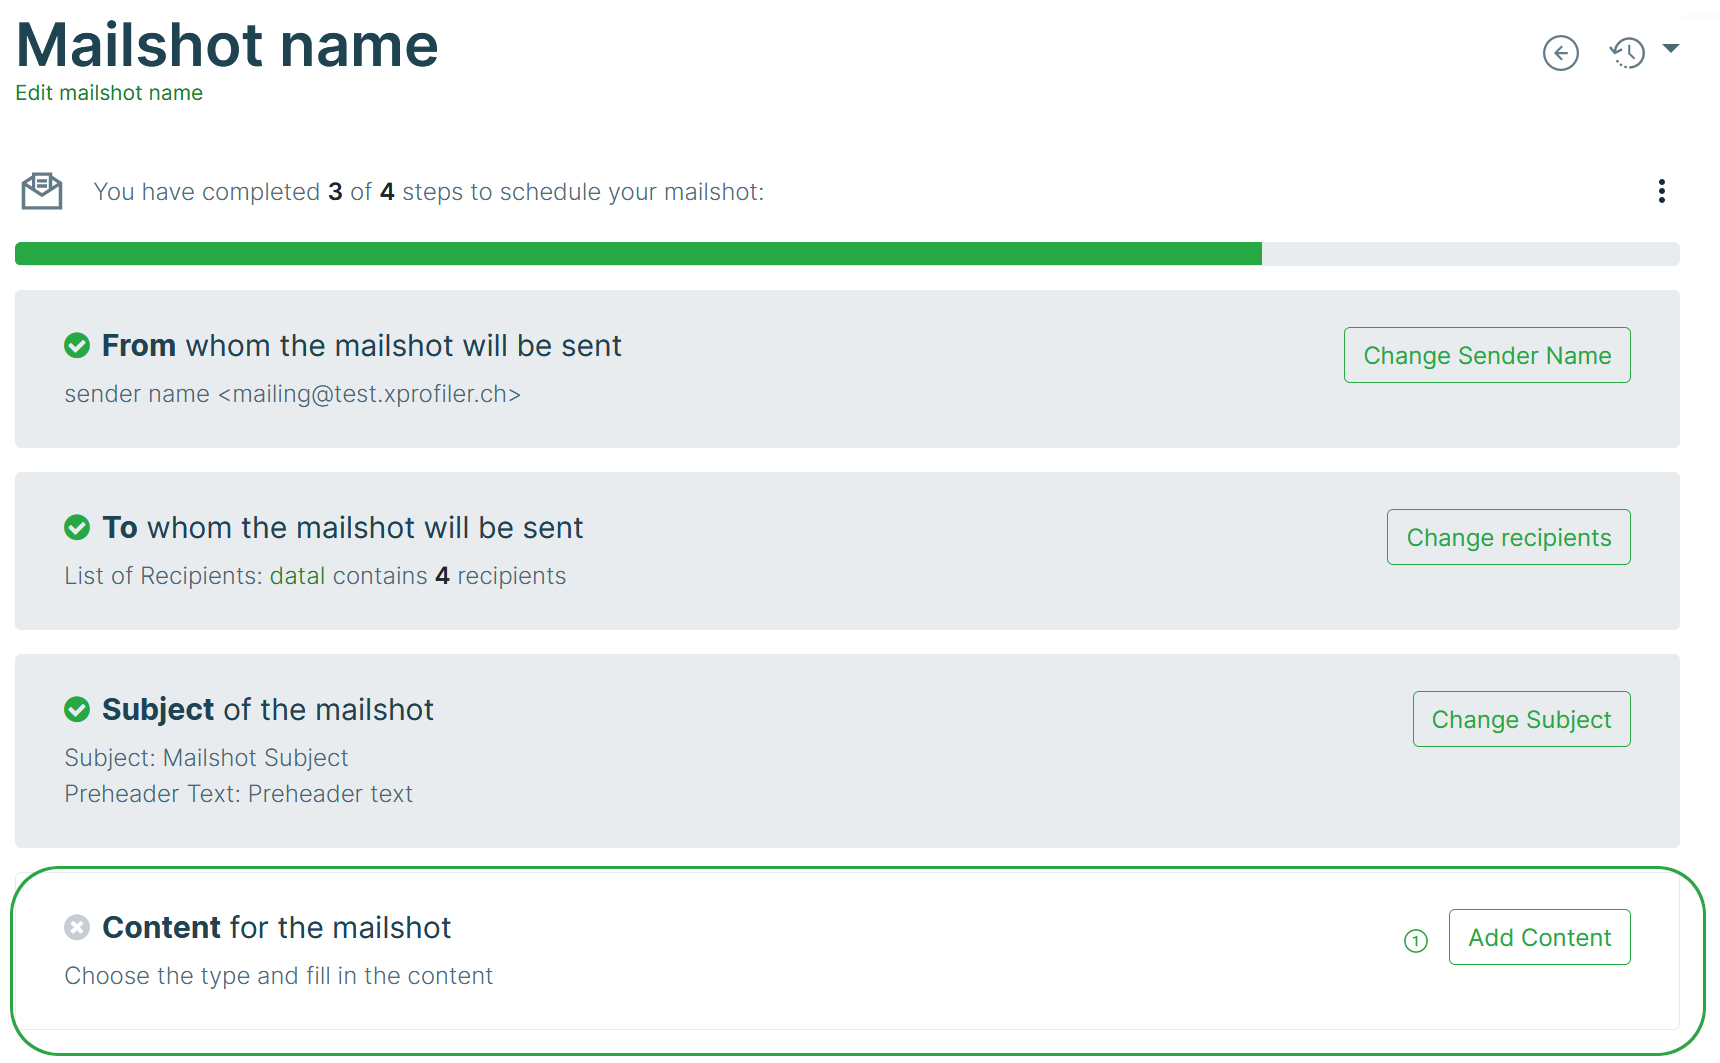This screenshot has height=1063, width=1720.
Task: Open the datal recipient list link
Action: point(297,576)
